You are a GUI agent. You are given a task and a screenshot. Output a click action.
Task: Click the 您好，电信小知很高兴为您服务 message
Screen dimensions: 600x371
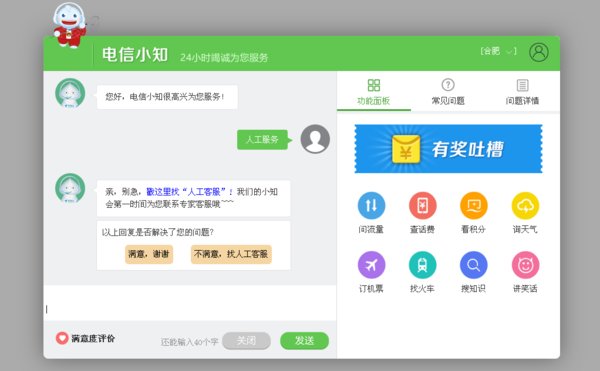tap(167, 97)
